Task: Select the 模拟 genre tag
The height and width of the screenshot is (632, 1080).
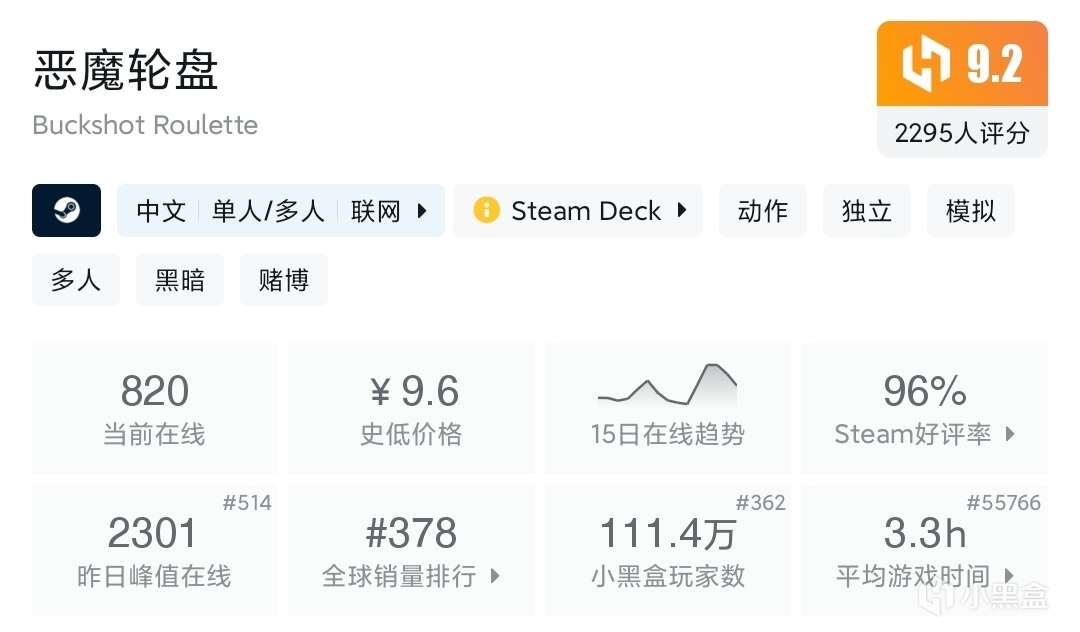Action: pos(970,211)
